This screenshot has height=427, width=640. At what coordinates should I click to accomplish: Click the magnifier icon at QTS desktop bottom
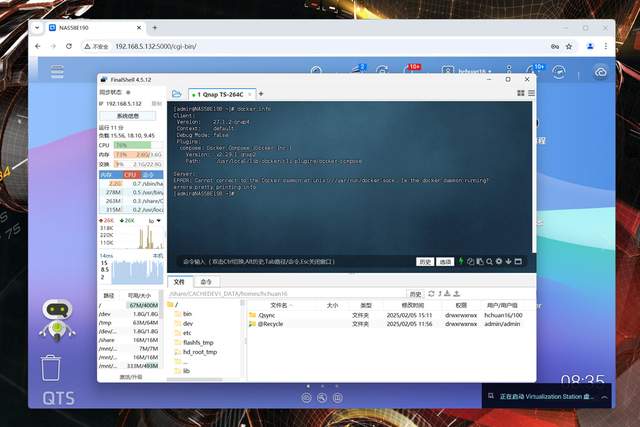click(322, 398)
